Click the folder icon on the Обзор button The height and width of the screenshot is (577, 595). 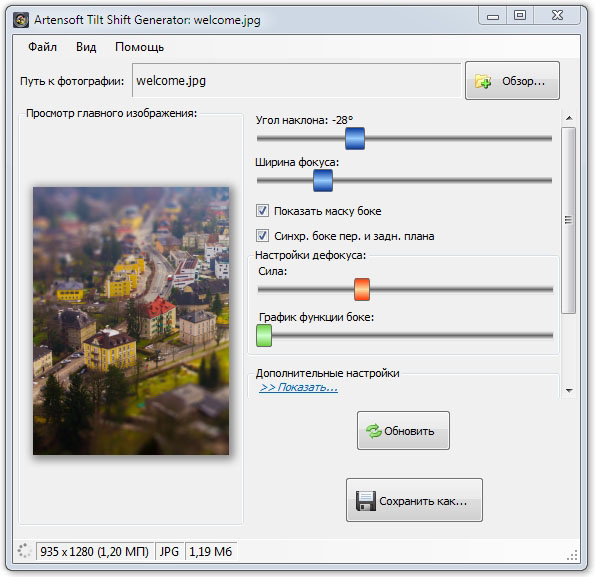pos(483,81)
